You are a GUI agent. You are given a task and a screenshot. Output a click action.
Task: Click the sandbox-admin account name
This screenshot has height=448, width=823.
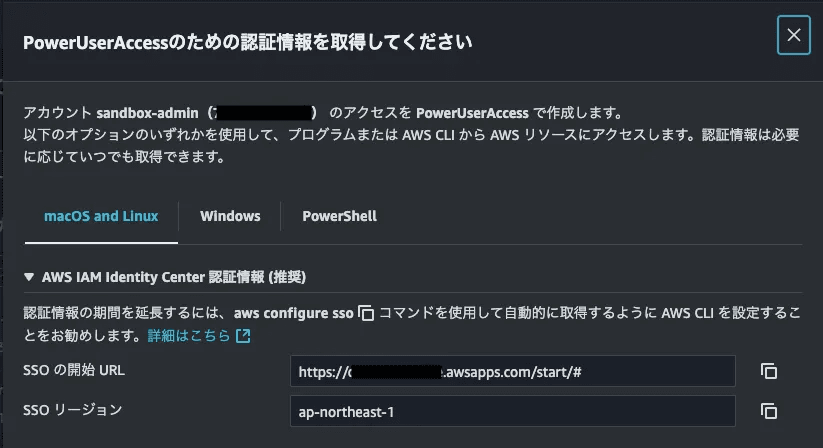pyautogui.click(x=151, y=112)
